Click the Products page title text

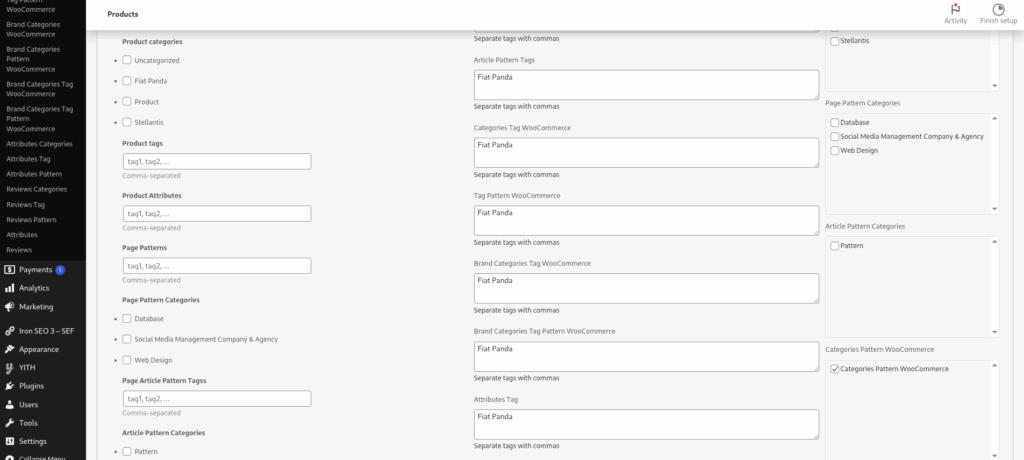[x=123, y=14]
